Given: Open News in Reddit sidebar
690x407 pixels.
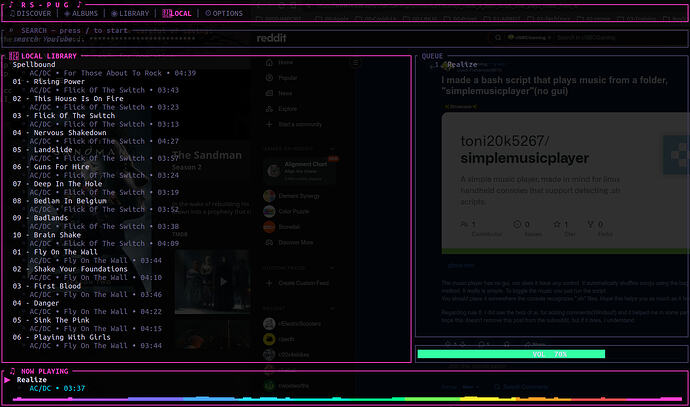Looking at the screenshot, I should [x=279, y=93].
